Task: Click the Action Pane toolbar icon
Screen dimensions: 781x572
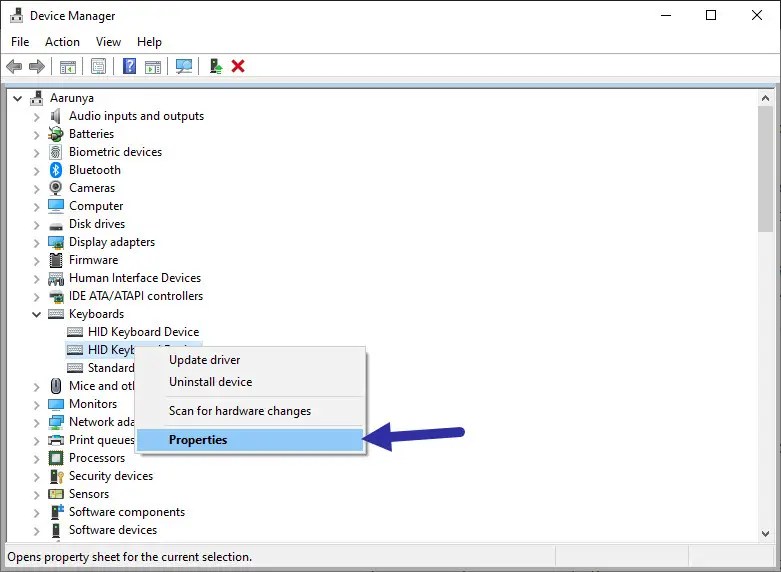Action: click(x=153, y=66)
